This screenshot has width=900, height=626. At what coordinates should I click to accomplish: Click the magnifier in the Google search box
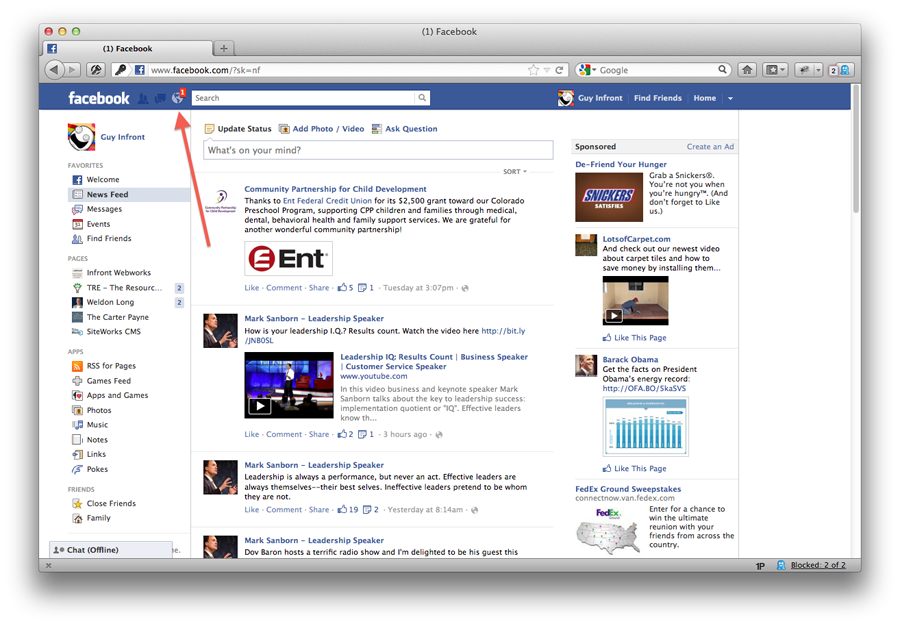point(722,69)
